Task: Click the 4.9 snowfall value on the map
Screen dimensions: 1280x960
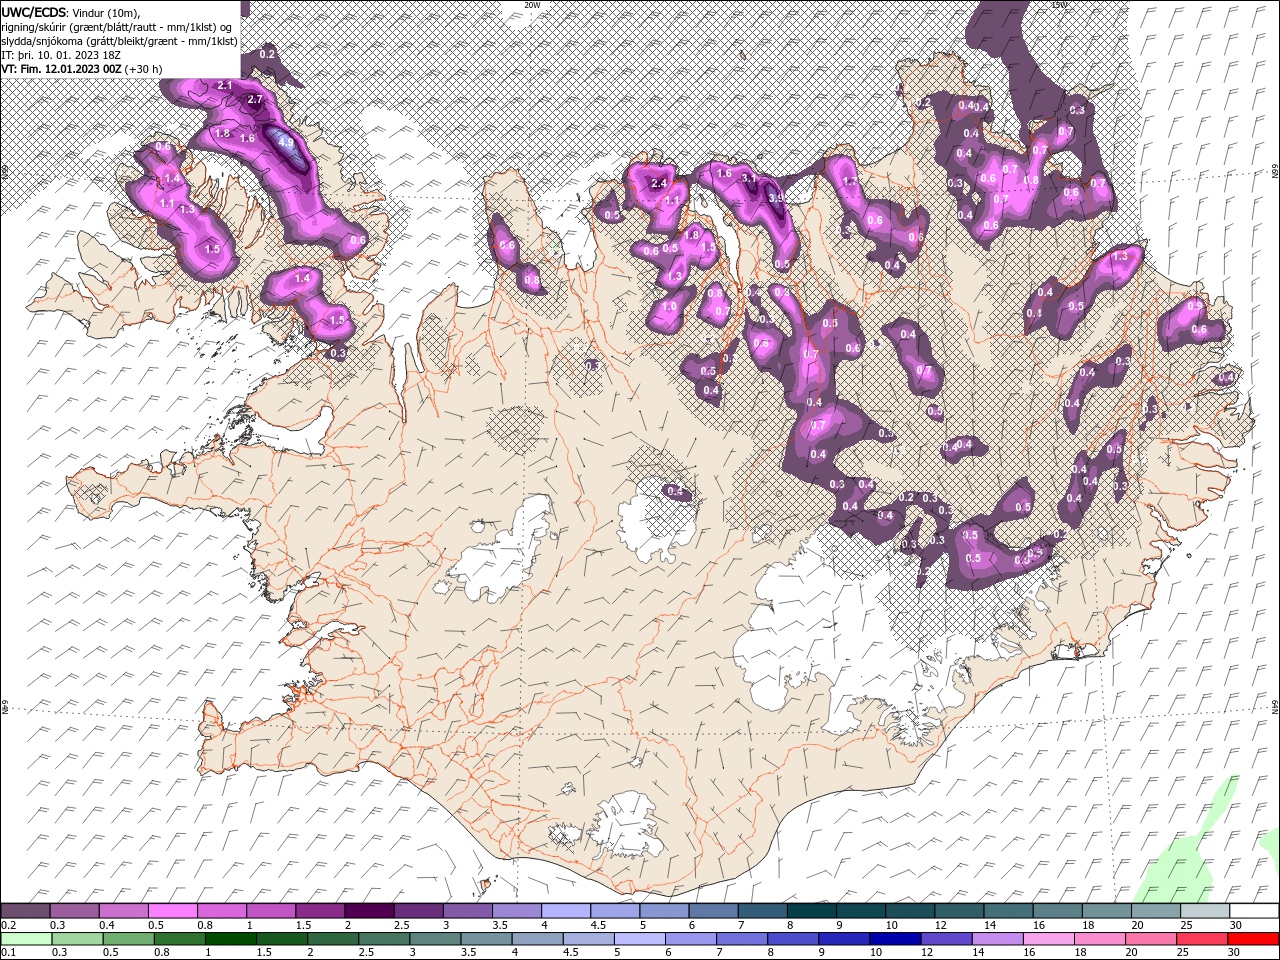Action: [286, 143]
